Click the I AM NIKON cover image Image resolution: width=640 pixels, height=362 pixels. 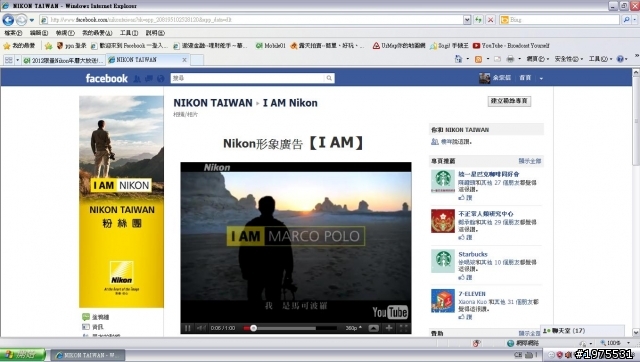pyautogui.click(x=121, y=202)
